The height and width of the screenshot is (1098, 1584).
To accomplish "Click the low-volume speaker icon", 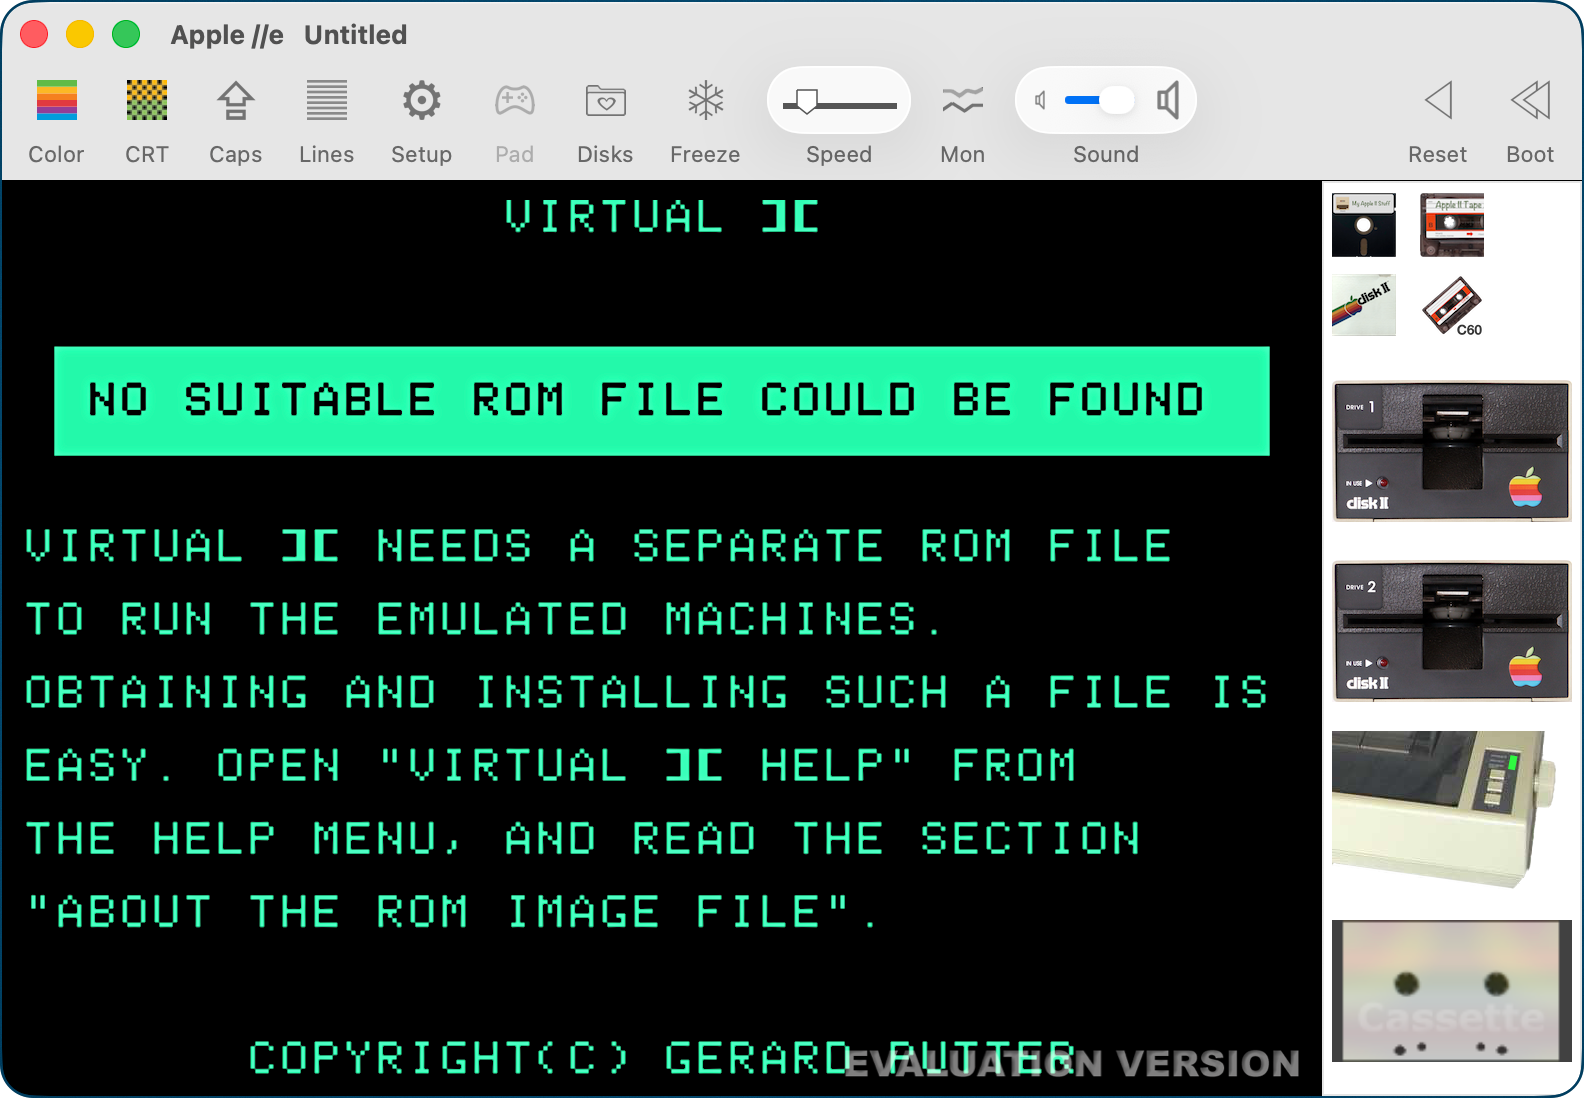I will [1041, 100].
